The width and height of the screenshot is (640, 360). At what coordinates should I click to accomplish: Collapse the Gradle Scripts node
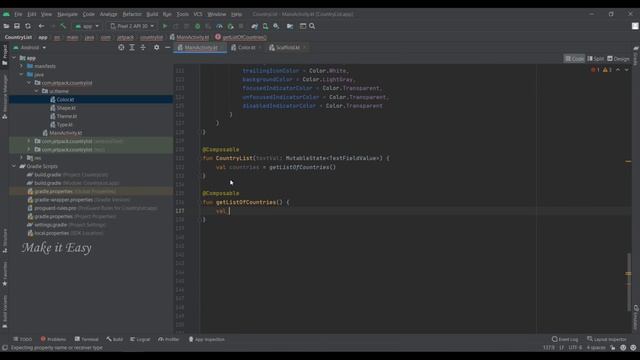click(x=14, y=167)
